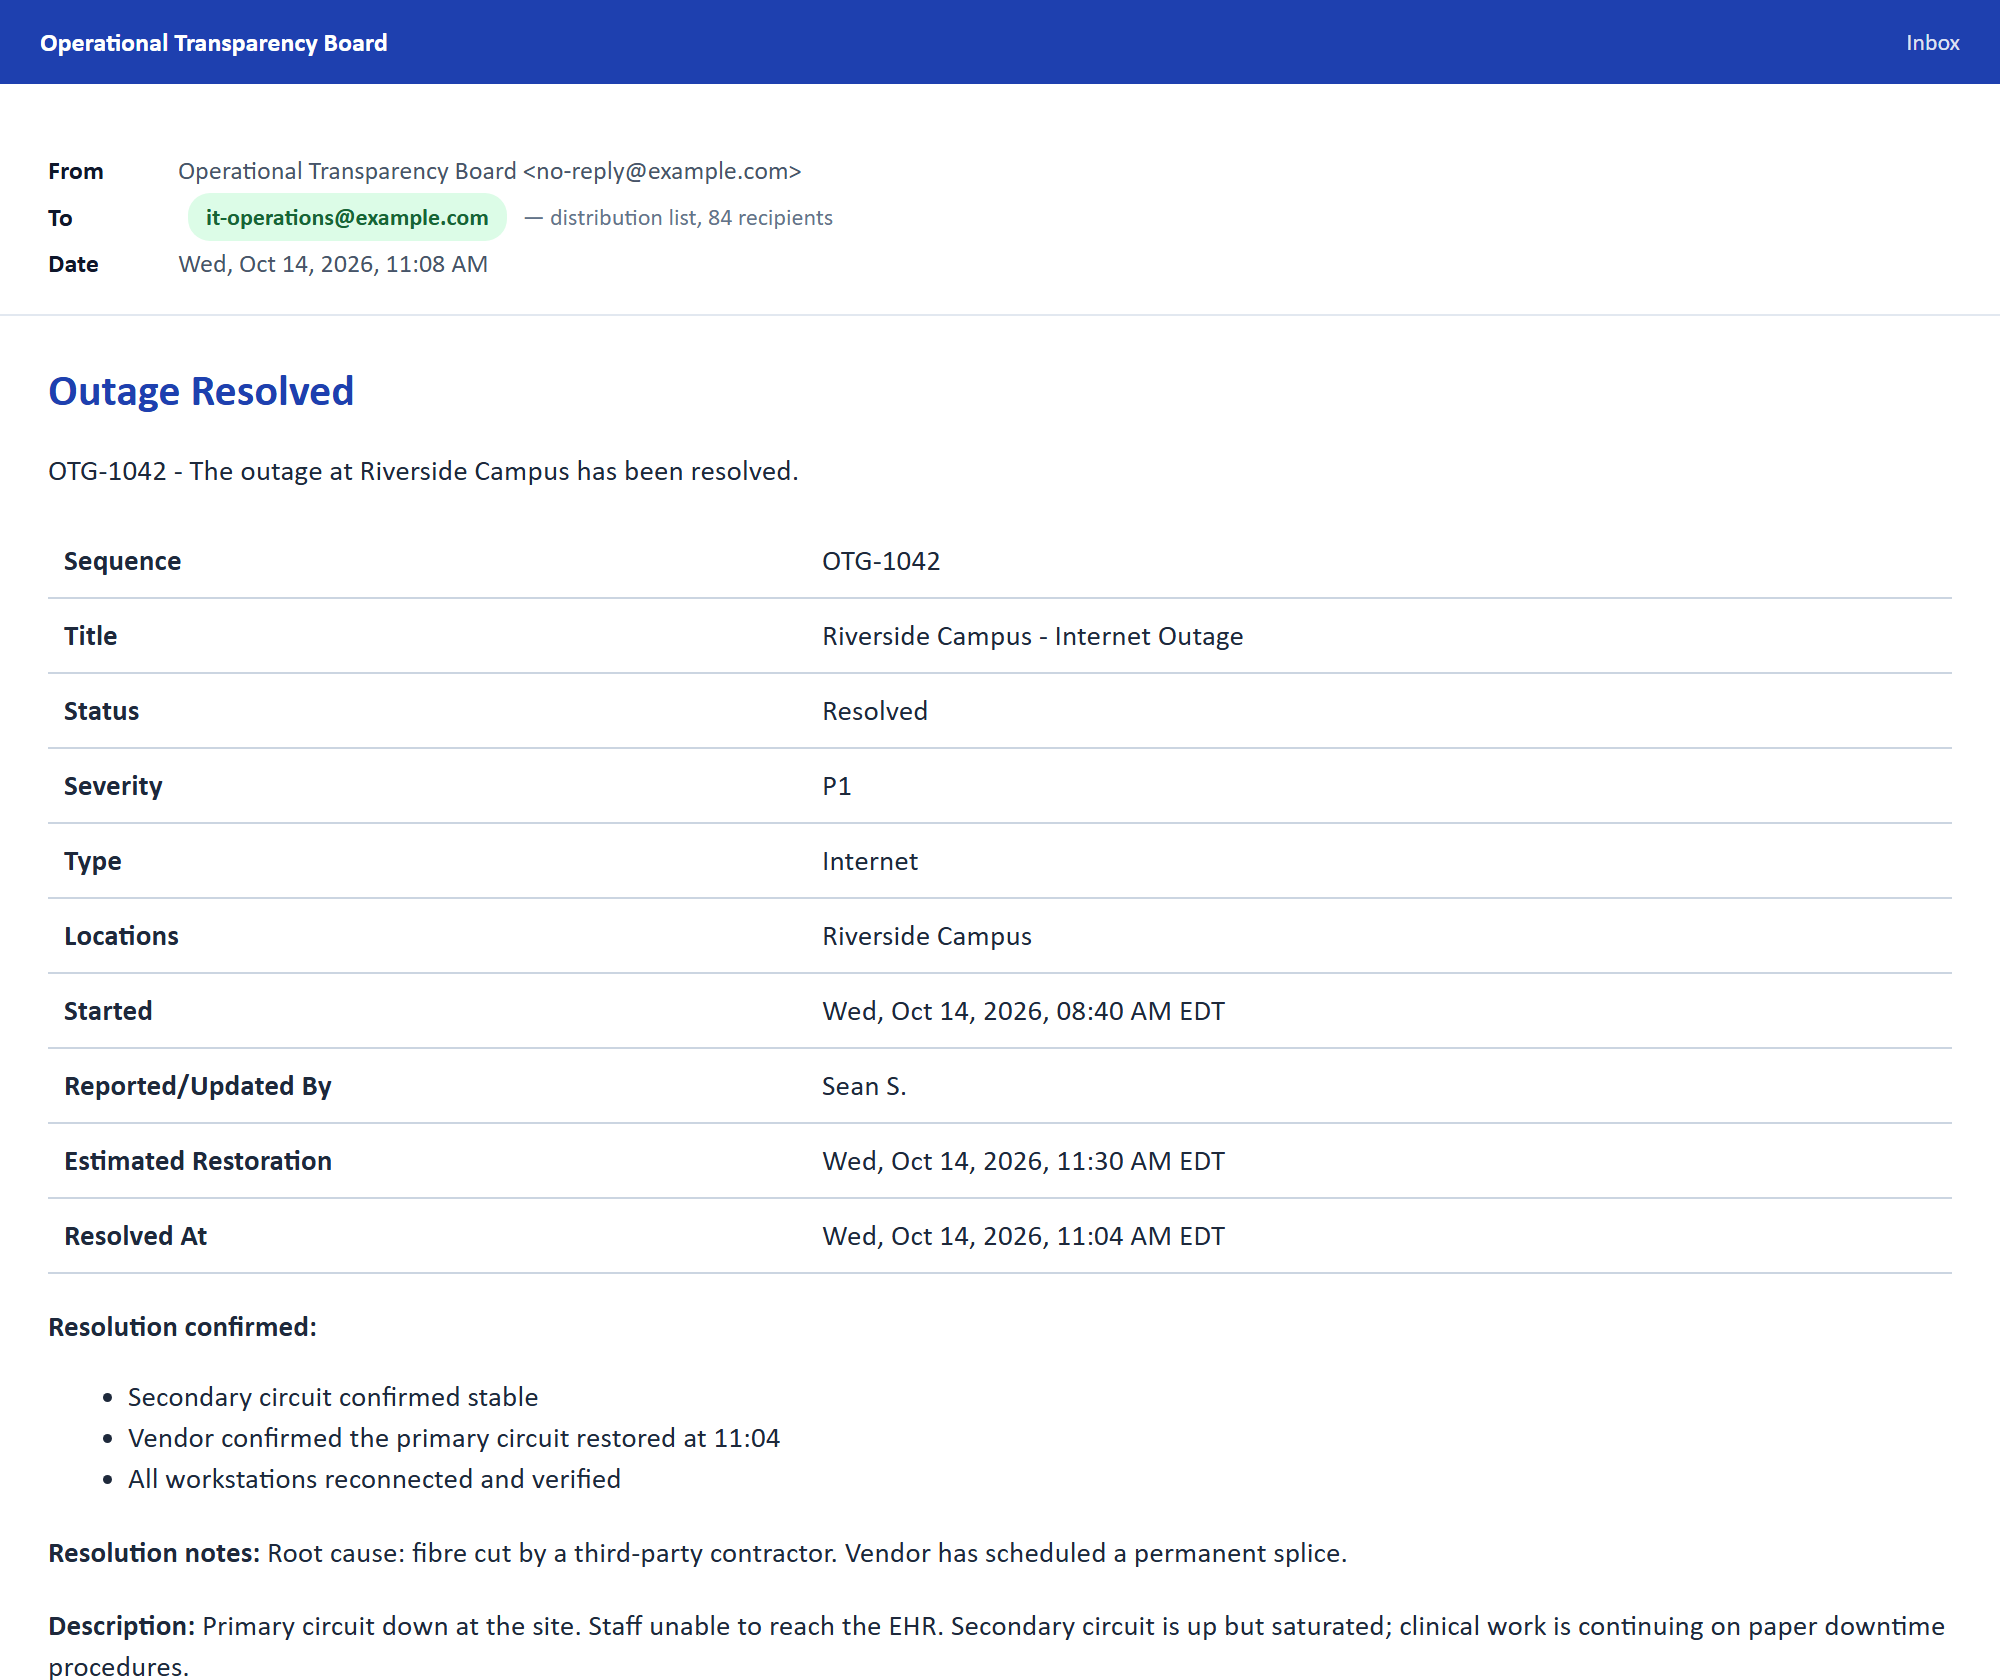2000x1680 pixels.
Task: Click the 'Reported/Updated By' row label
Action: coord(197,1086)
